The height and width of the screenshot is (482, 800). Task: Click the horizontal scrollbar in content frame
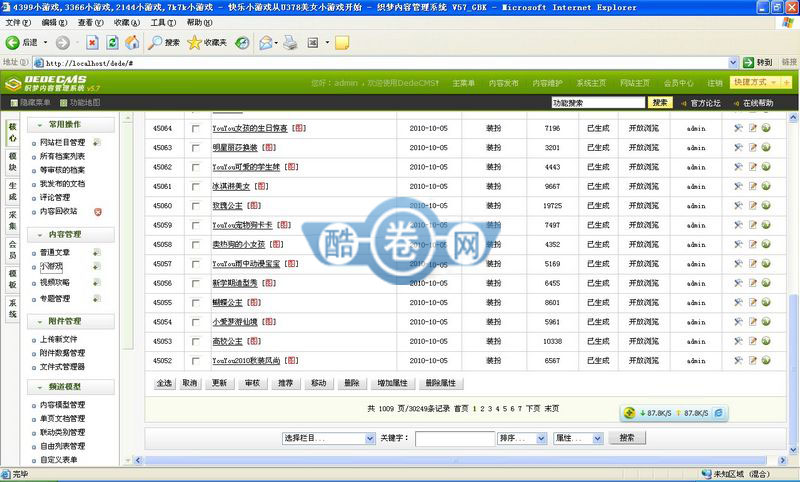tap(456, 460)
